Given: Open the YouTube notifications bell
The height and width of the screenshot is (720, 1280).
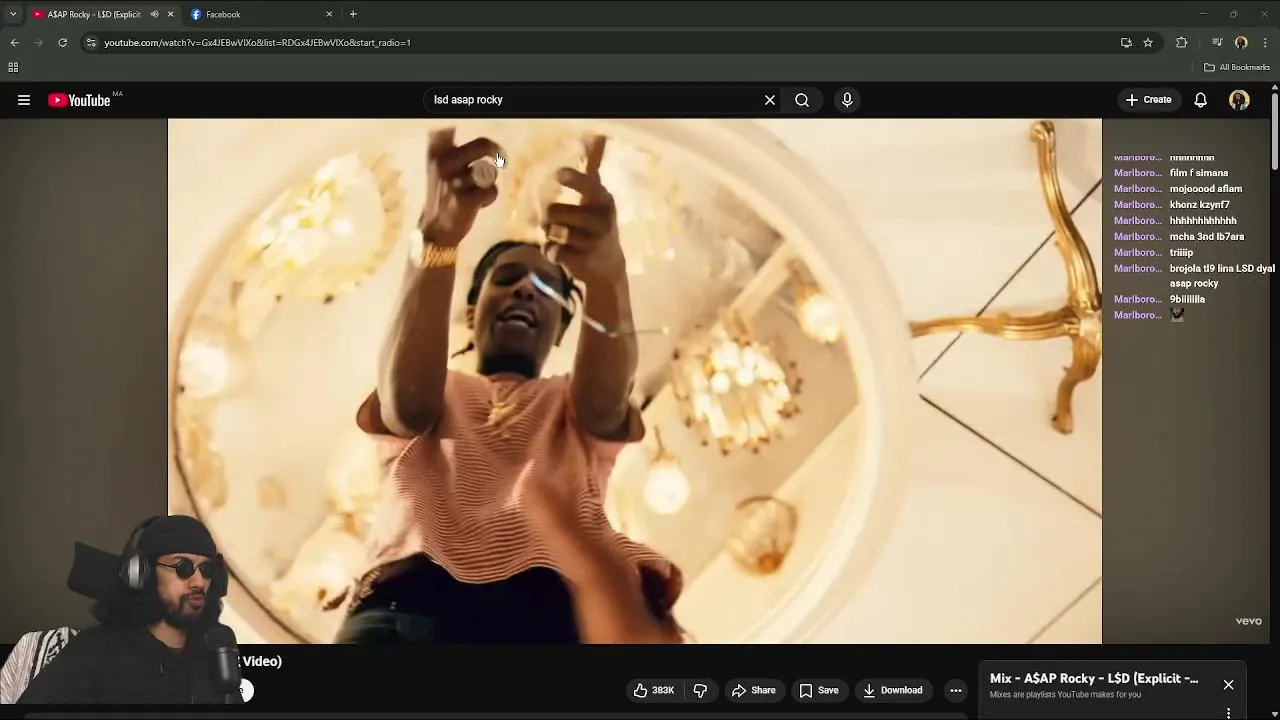Looking at the screenshot, I should coord(1201,100).
